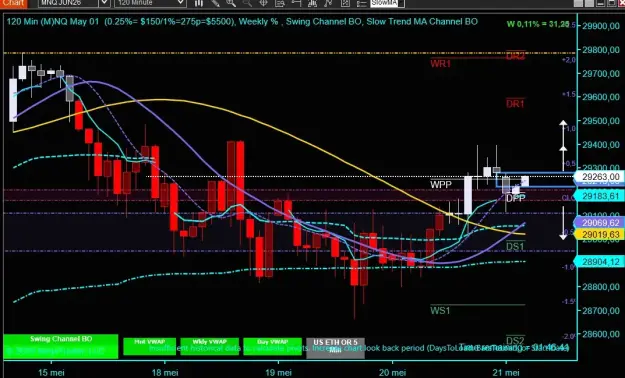Image resolution: width=625 pixels, height=378 pixels.
Task: Click the 19 mei date label
Action: pyautogui.click(x=278, y=372)
